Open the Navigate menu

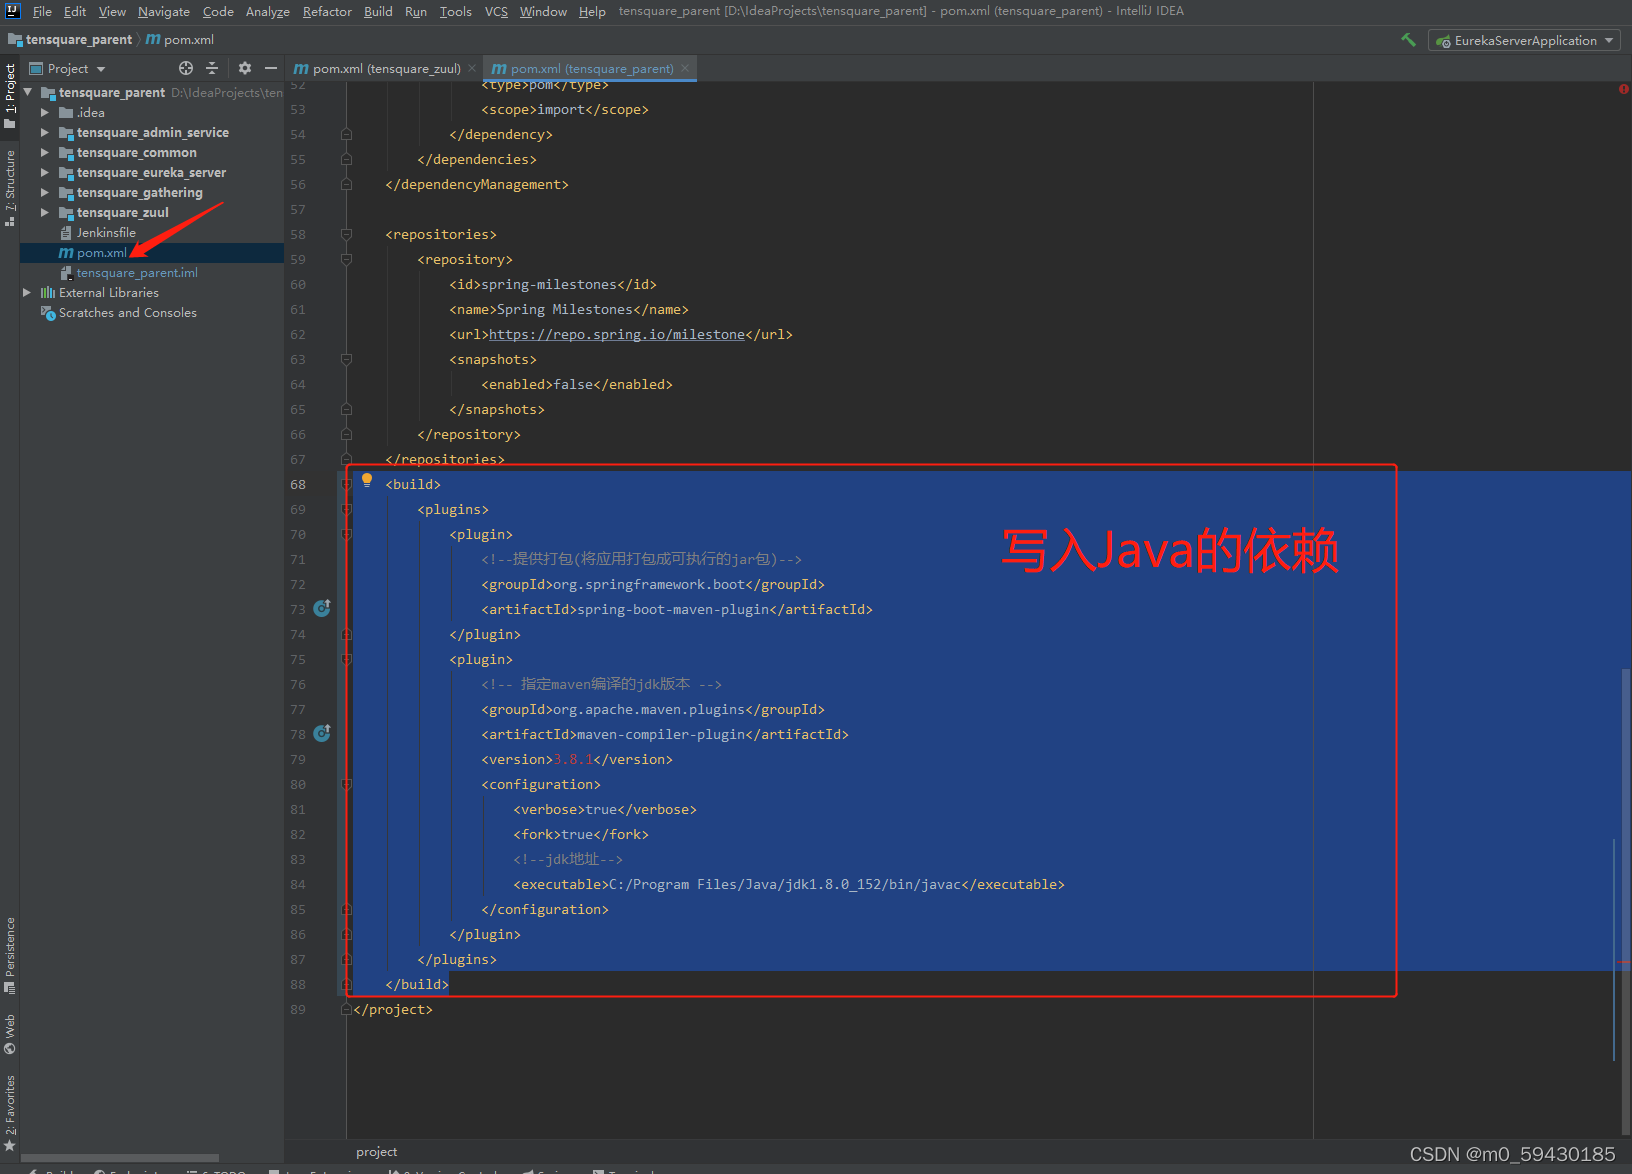click(164, 11)
